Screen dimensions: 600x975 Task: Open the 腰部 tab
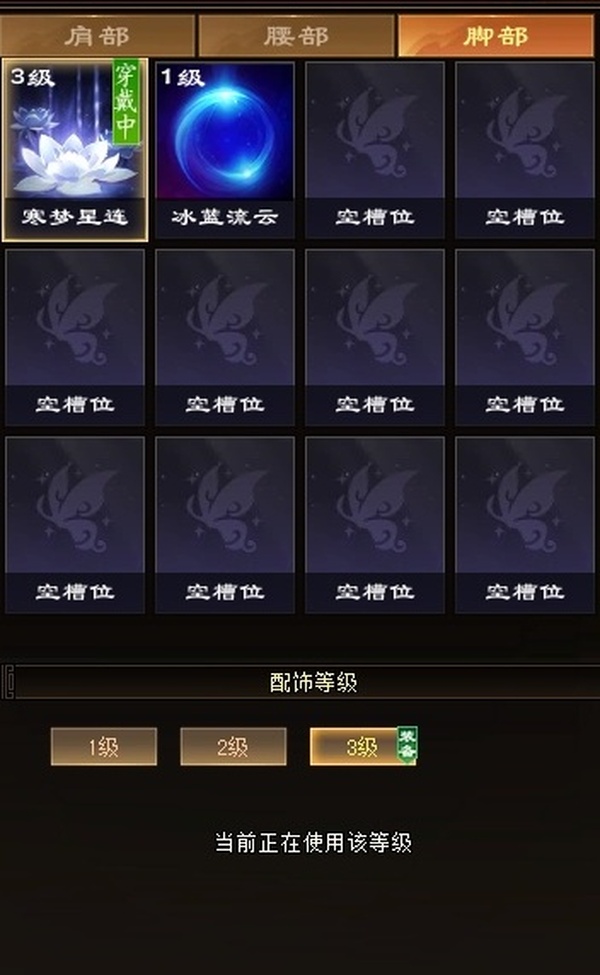pos(296,36)
